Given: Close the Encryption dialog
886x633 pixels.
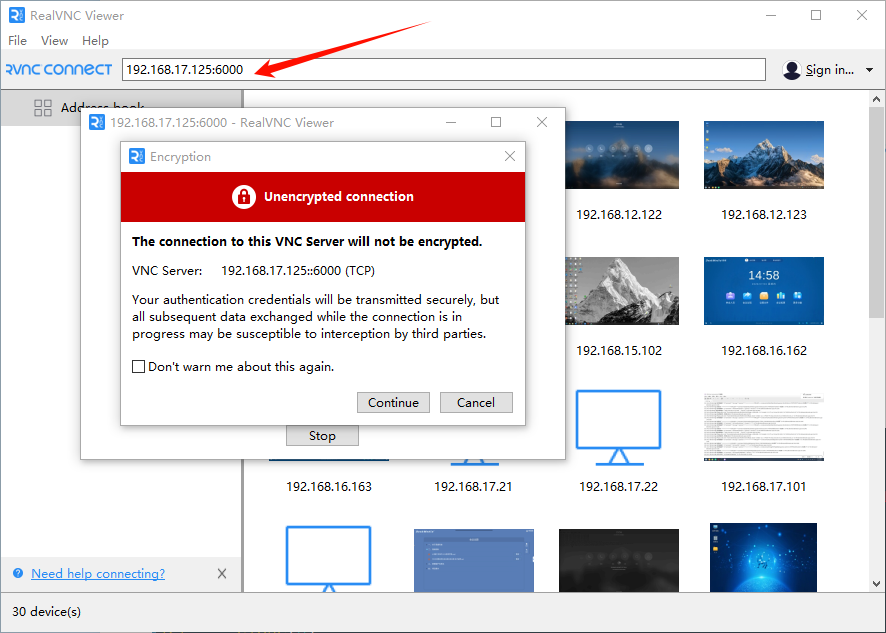Looking at the screenshot, I should point(510,157).
